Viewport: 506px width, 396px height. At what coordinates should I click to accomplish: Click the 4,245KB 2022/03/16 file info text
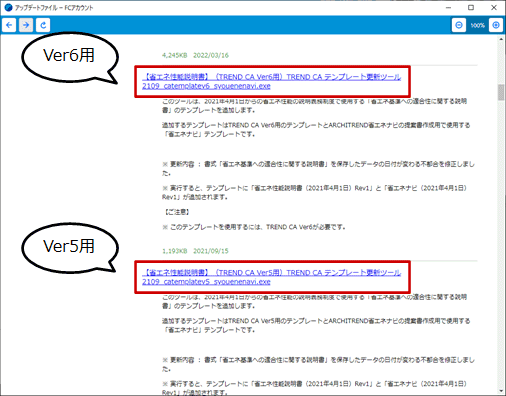point(195,55)
